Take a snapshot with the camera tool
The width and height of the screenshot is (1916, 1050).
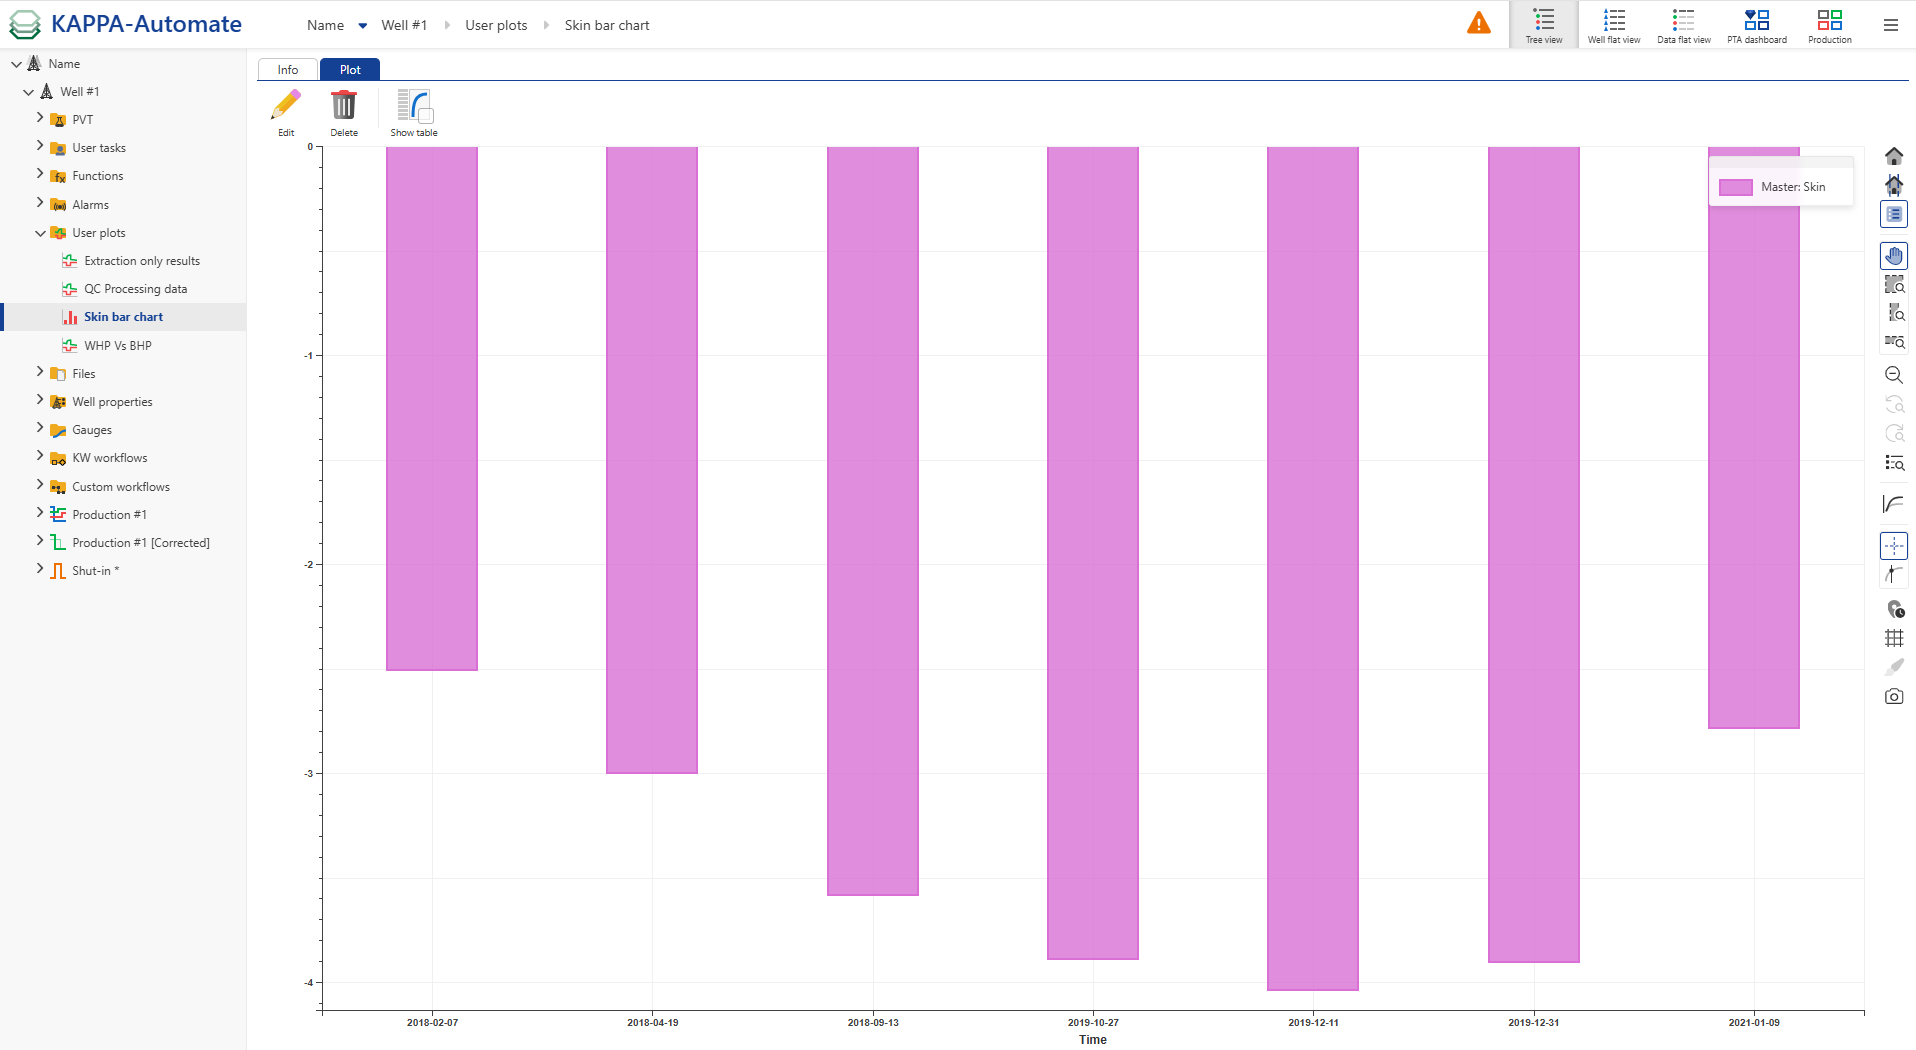pos(1893,696)
